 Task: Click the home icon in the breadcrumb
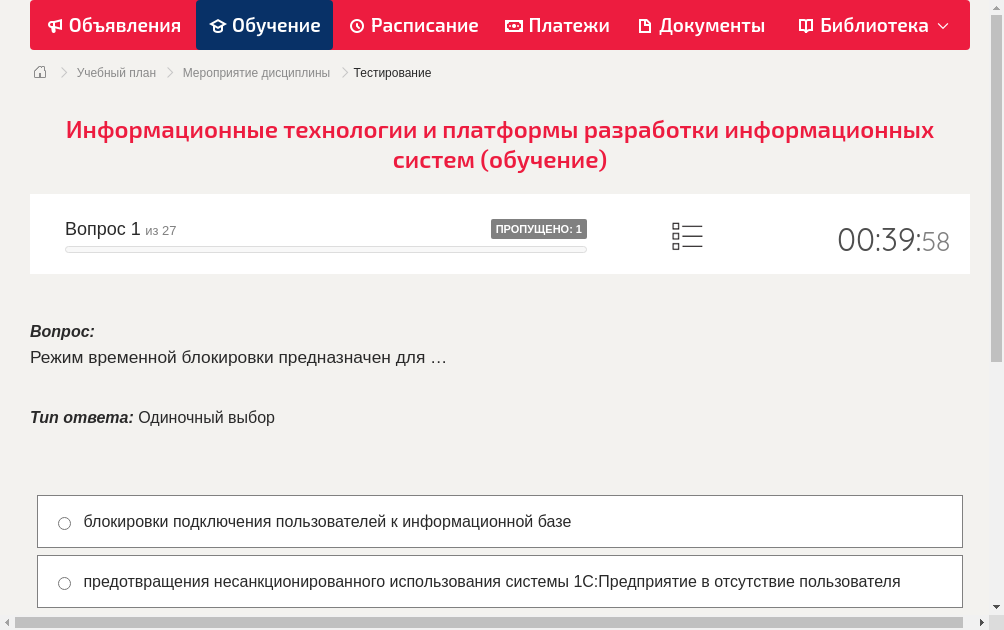(40, 72)
